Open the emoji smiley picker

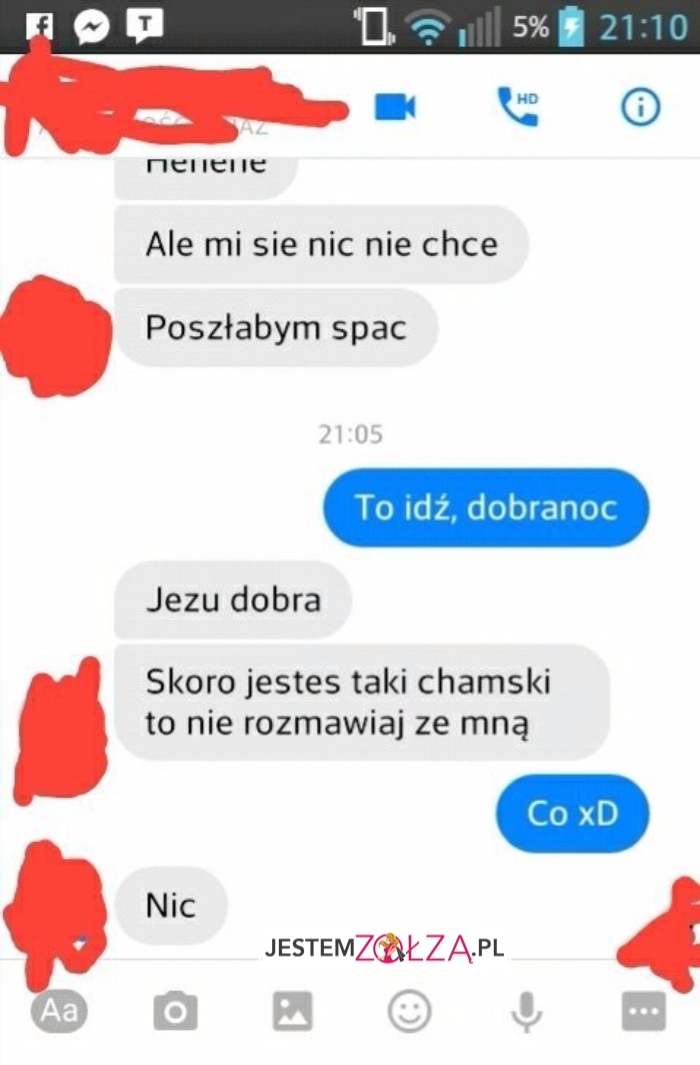point(409,1011)
